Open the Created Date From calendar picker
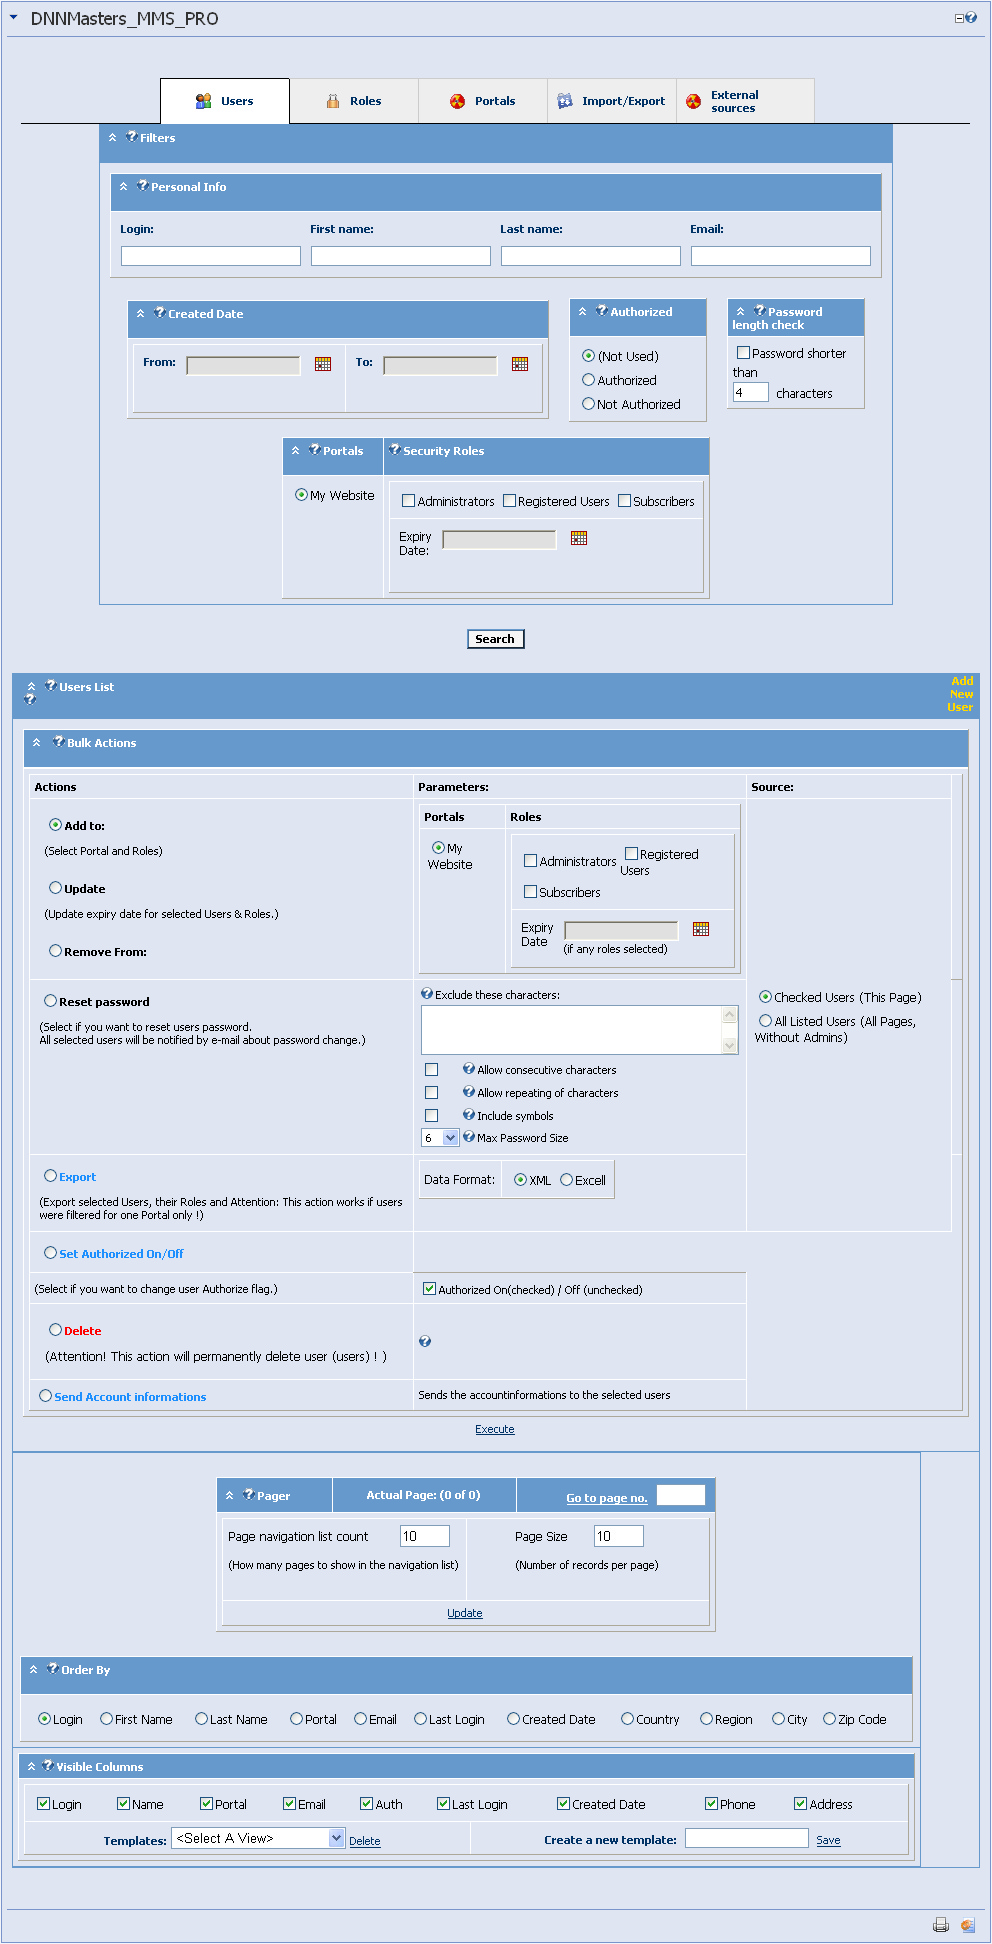Screen dimensions: 992x1944 pyautogui.click(x=323, y=364)
